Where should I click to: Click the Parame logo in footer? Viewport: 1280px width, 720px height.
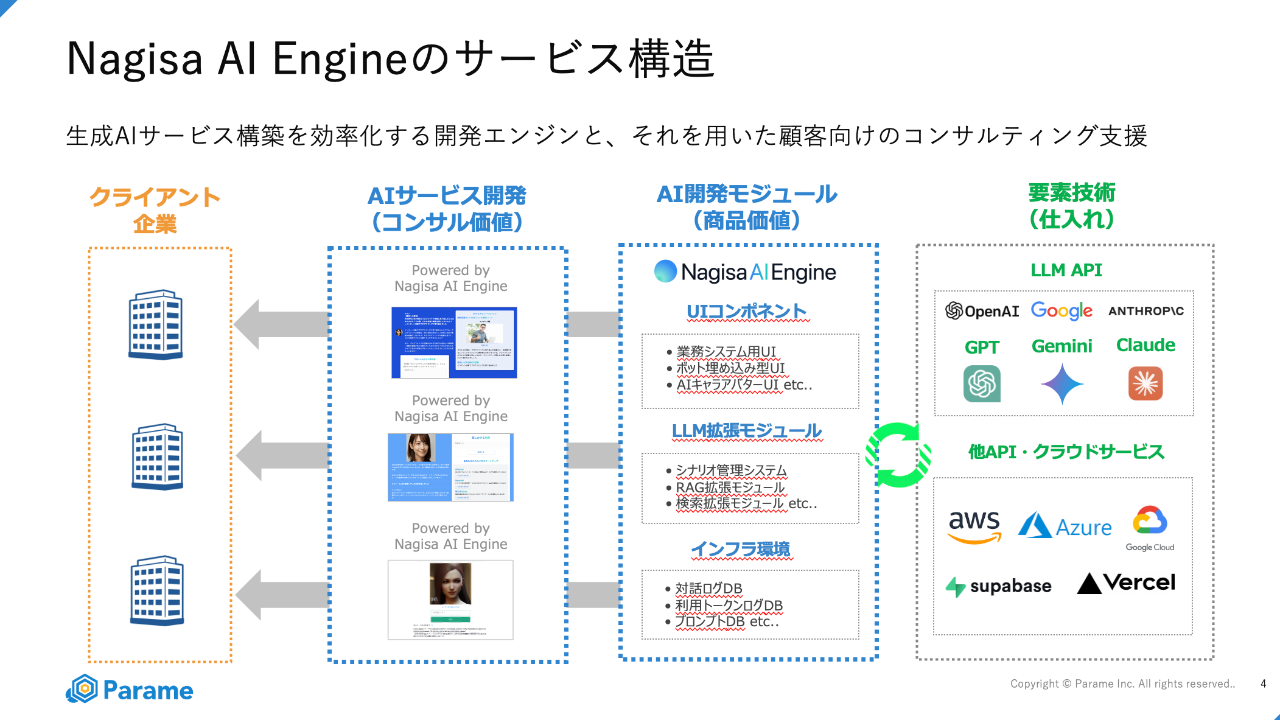click(x=130, y=690)
